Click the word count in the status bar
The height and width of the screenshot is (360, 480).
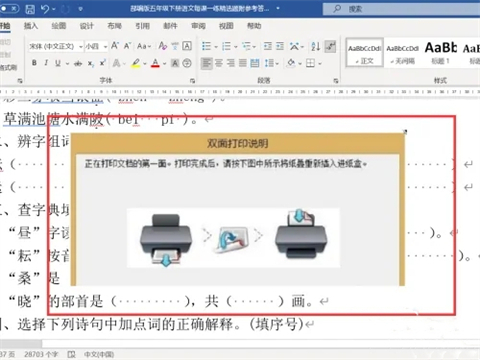41,354
